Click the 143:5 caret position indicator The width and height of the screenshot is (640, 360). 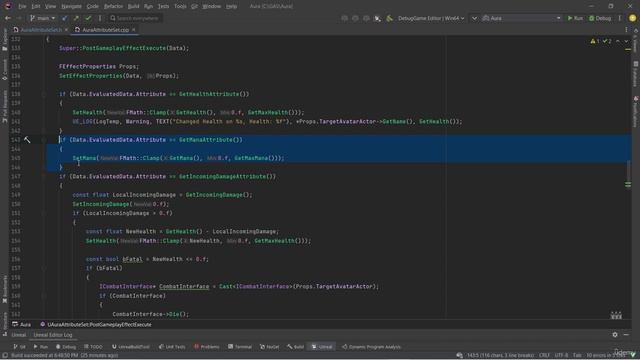pos(500,355)
